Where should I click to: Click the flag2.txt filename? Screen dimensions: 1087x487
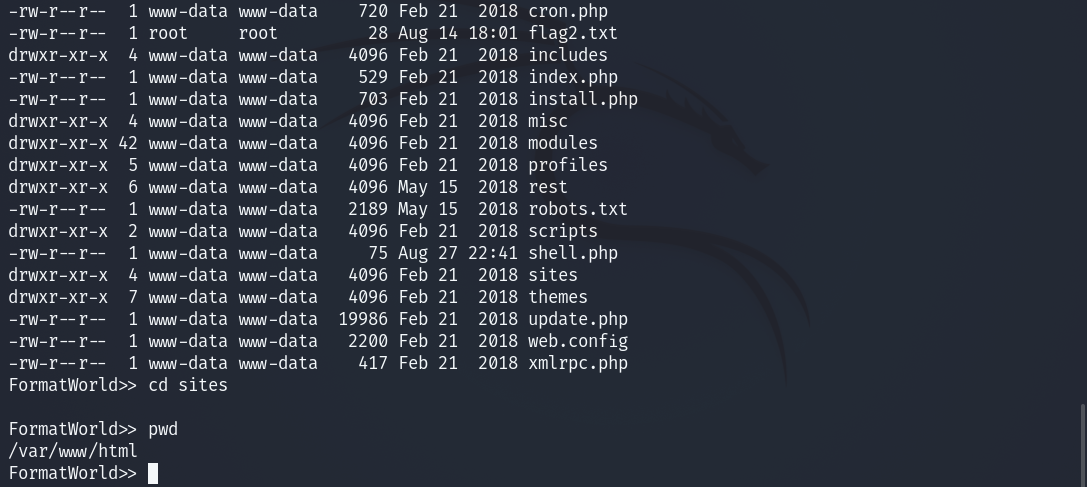(x=573, y=33)
